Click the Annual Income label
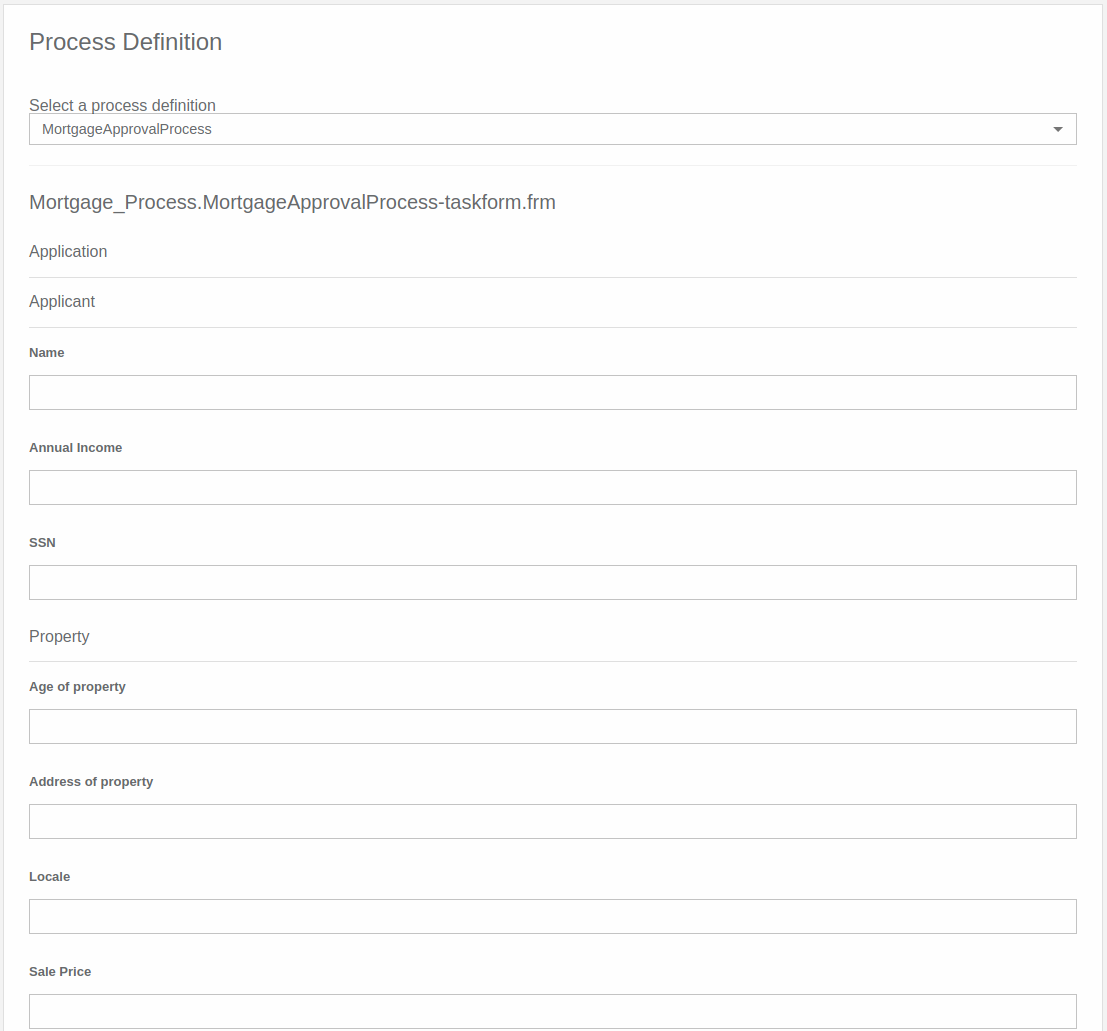1107x1031 pixels. [76, 447]
